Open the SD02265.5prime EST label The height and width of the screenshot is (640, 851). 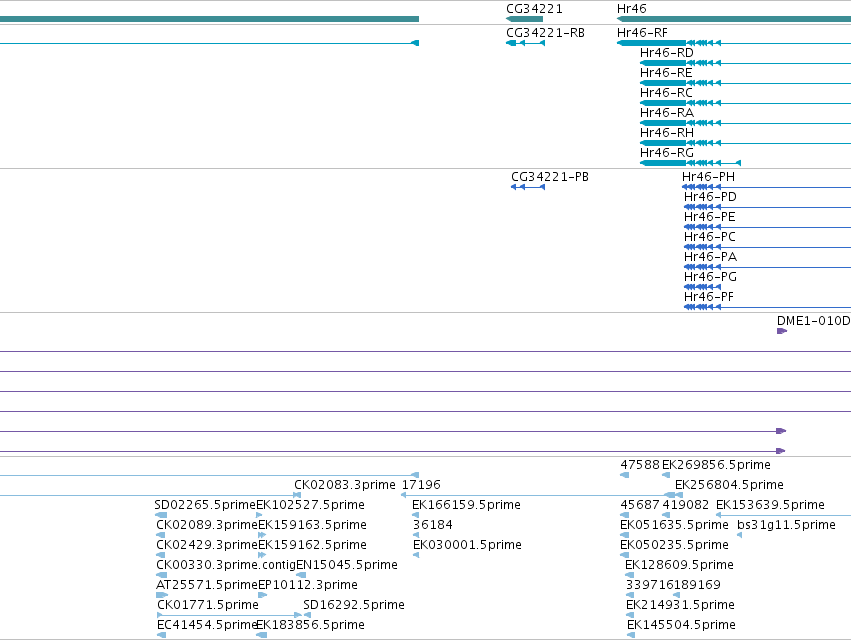click(205, 505)
